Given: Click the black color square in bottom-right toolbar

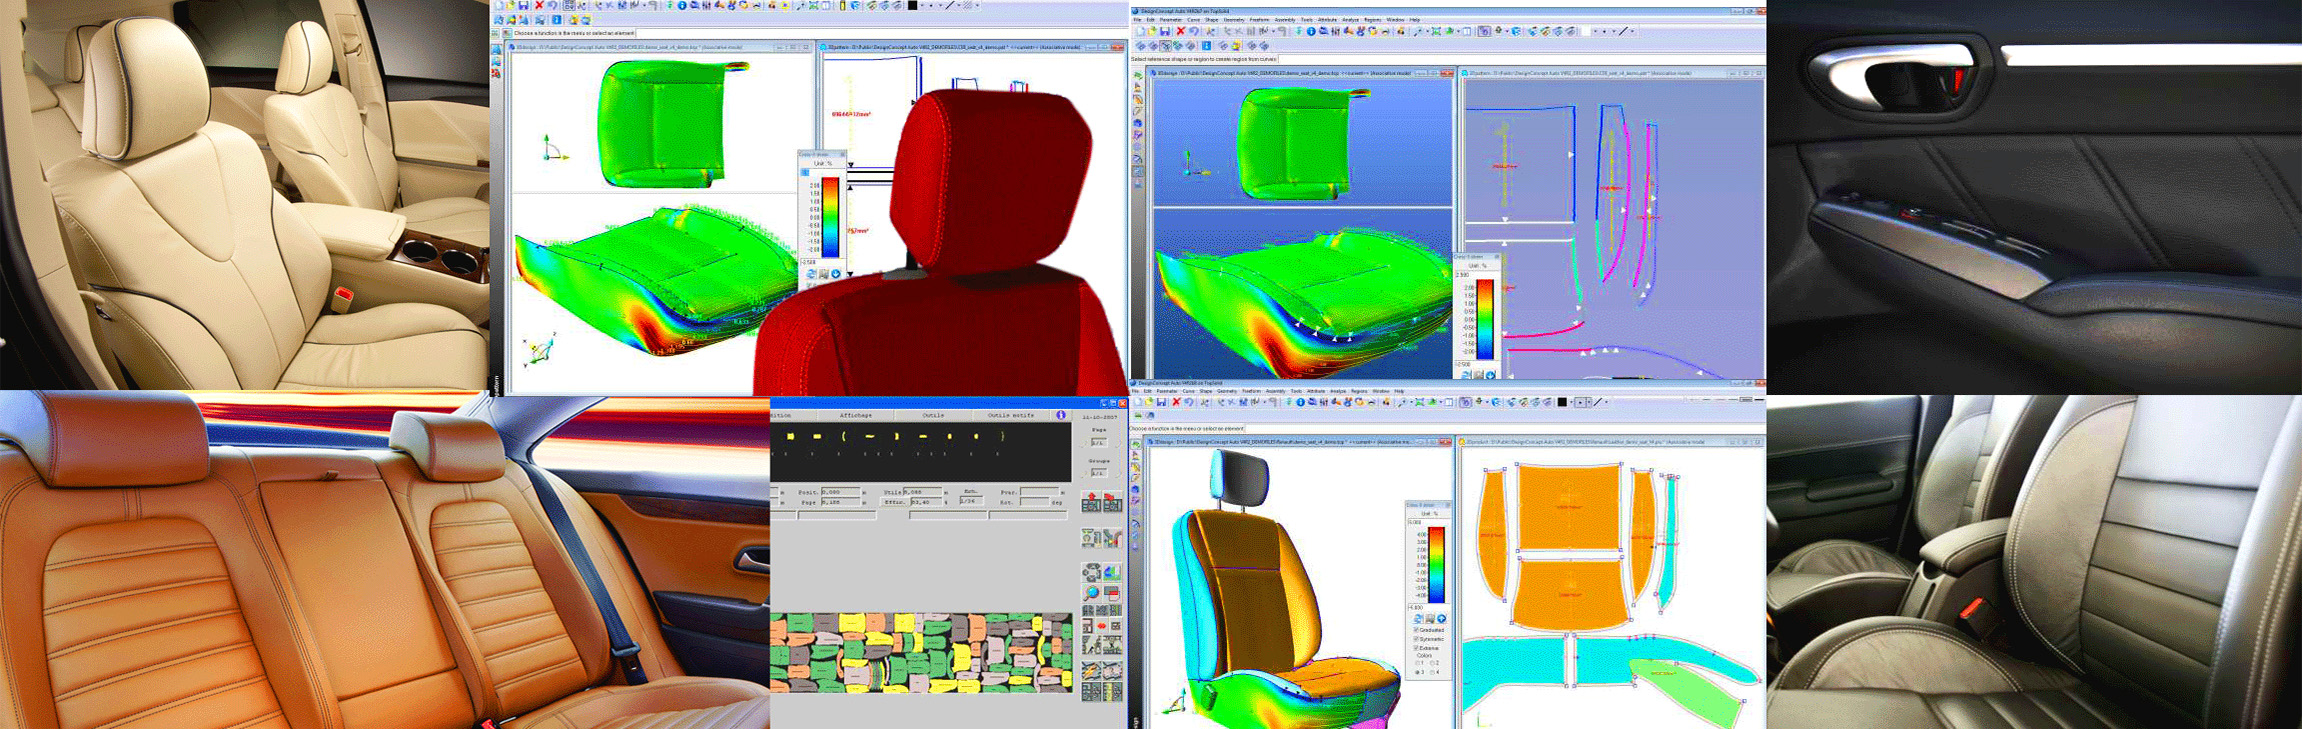Looking at the screenshot, I should [x=1562, y=402].
